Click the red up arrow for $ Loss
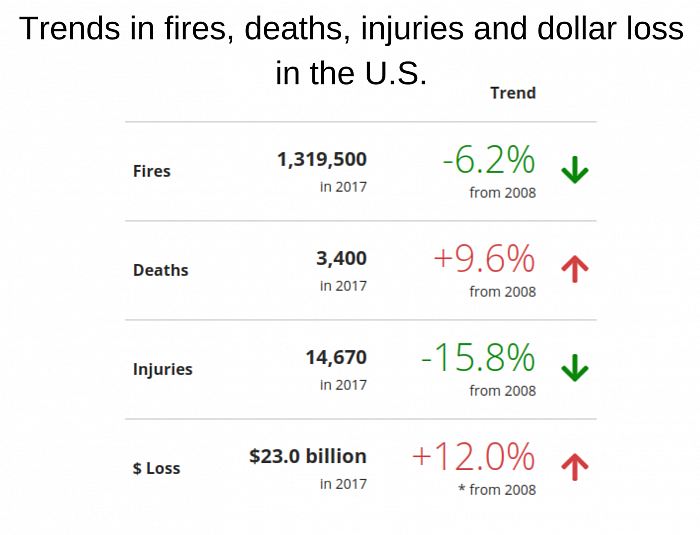 [x=575, y=467]
